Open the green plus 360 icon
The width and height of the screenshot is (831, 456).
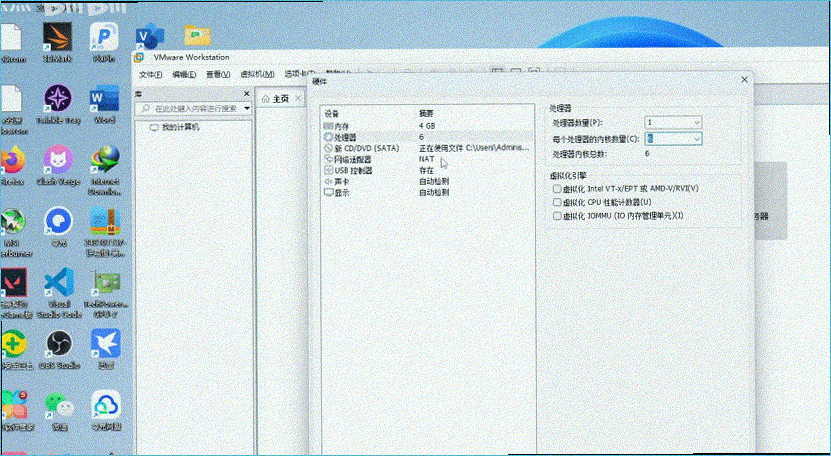click(14, 345)
